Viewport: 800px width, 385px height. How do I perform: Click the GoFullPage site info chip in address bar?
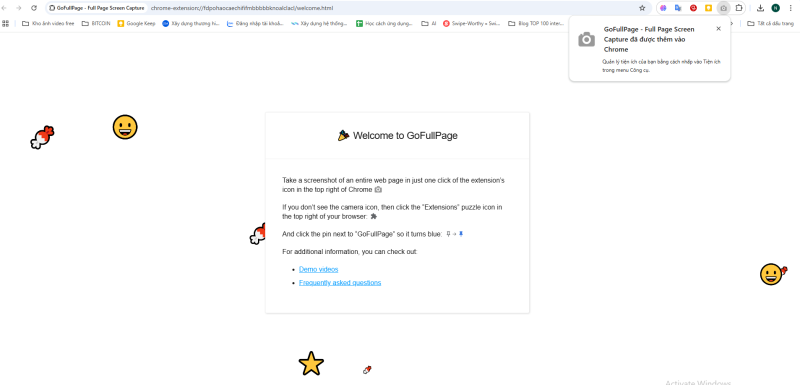coord(97,8)
